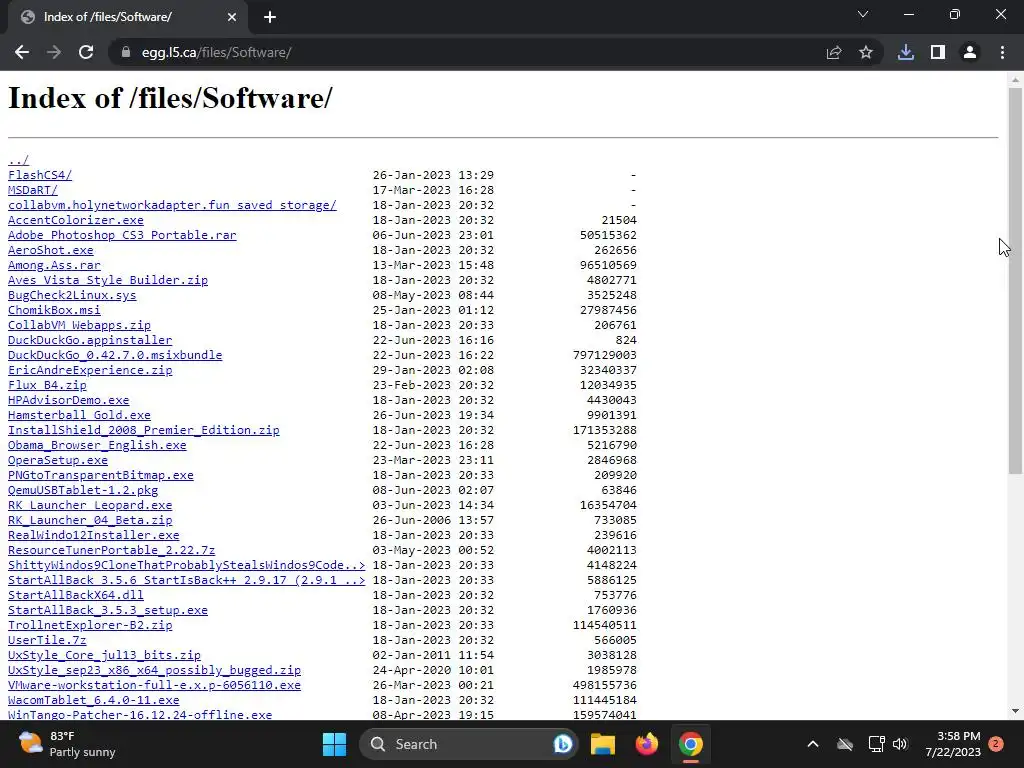Click the CollabVM_Webapps.zip link

(x=79, y=325)
